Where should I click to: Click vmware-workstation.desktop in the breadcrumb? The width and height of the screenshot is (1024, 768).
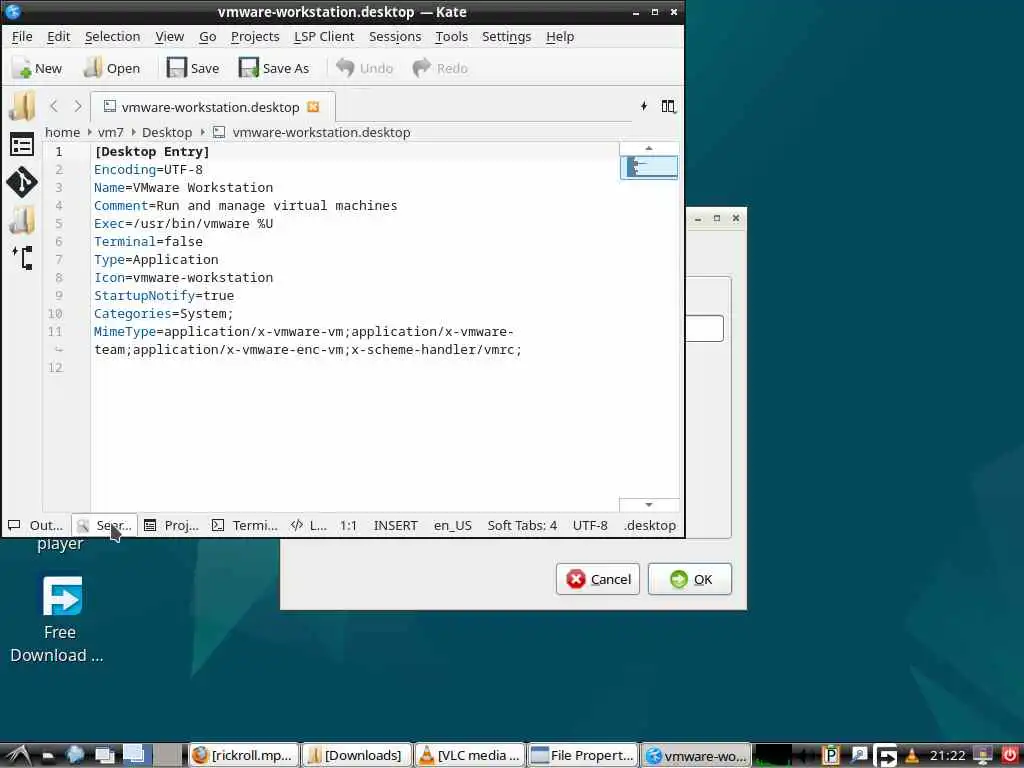(321, 133)
